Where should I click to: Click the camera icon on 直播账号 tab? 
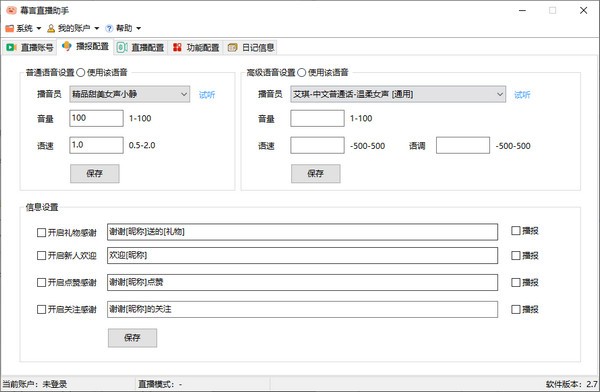point(11,47)
